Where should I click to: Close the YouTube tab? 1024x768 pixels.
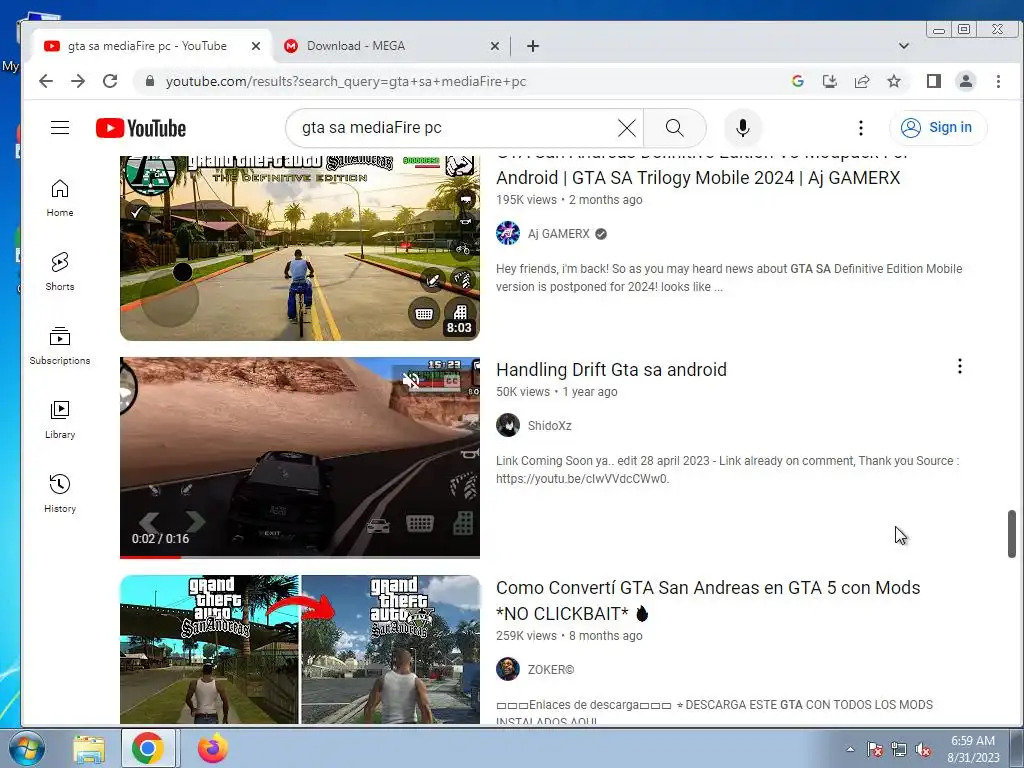coord(256,46)
